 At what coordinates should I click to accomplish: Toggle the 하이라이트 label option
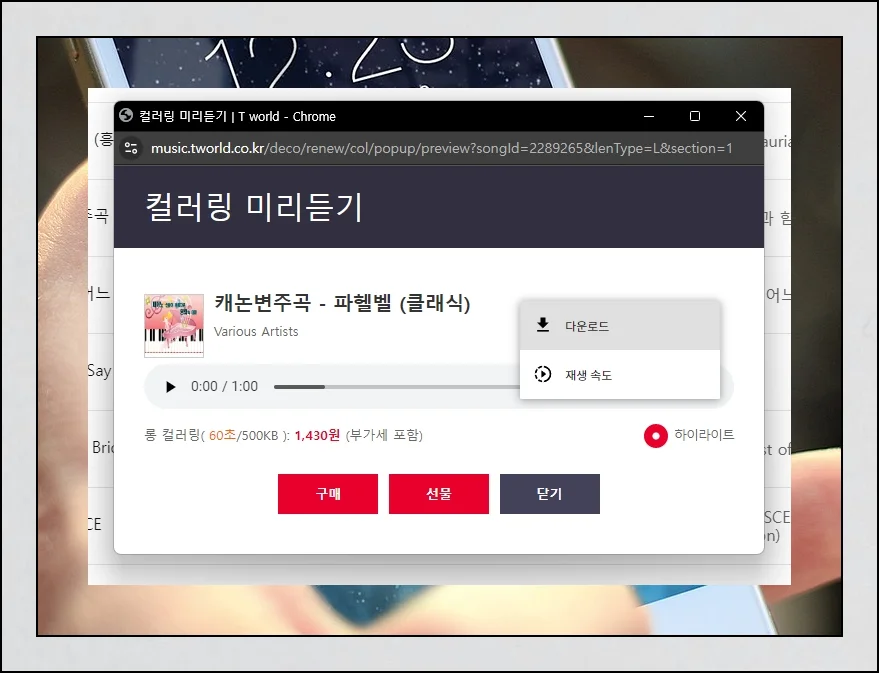(704, 435)
